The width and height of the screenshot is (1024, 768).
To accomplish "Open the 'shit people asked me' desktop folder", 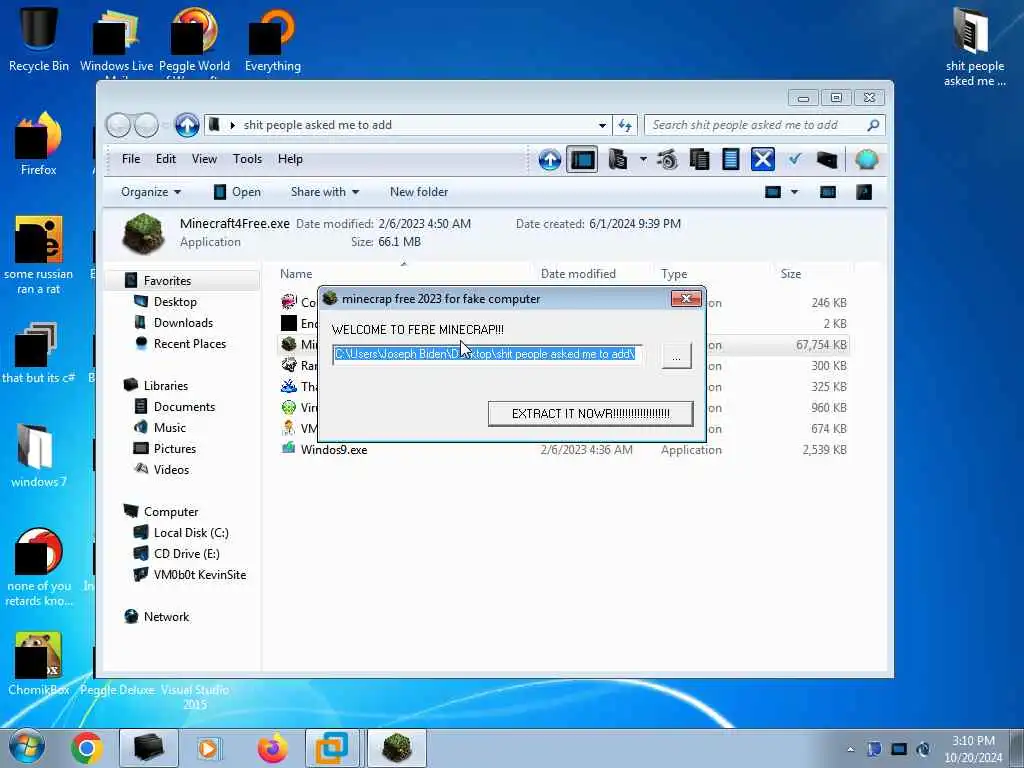I will [x=974, y=46].
